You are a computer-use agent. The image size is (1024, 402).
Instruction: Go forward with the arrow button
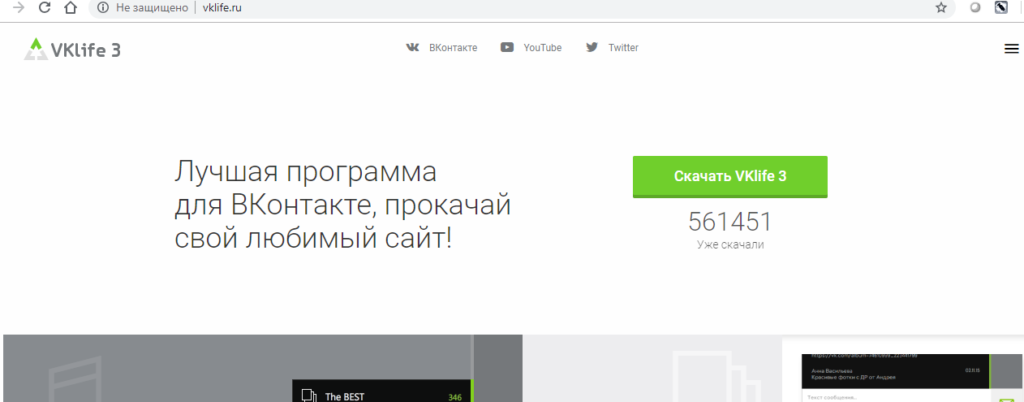point(19,8)
